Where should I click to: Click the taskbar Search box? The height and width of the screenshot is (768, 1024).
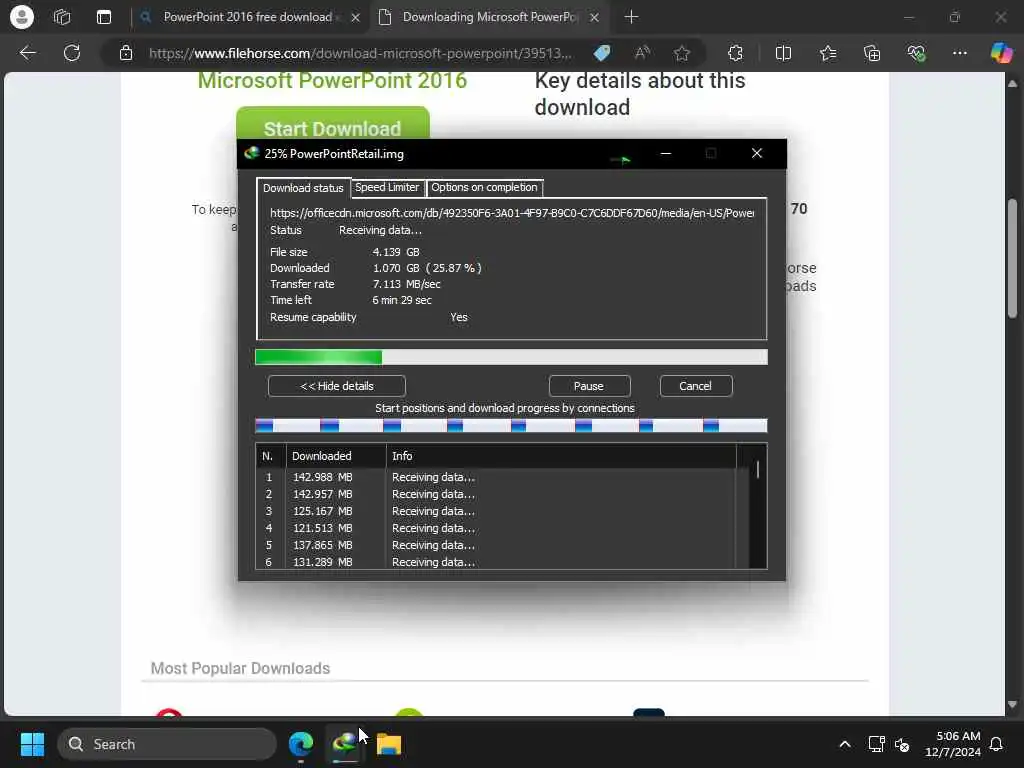point(167,744)
